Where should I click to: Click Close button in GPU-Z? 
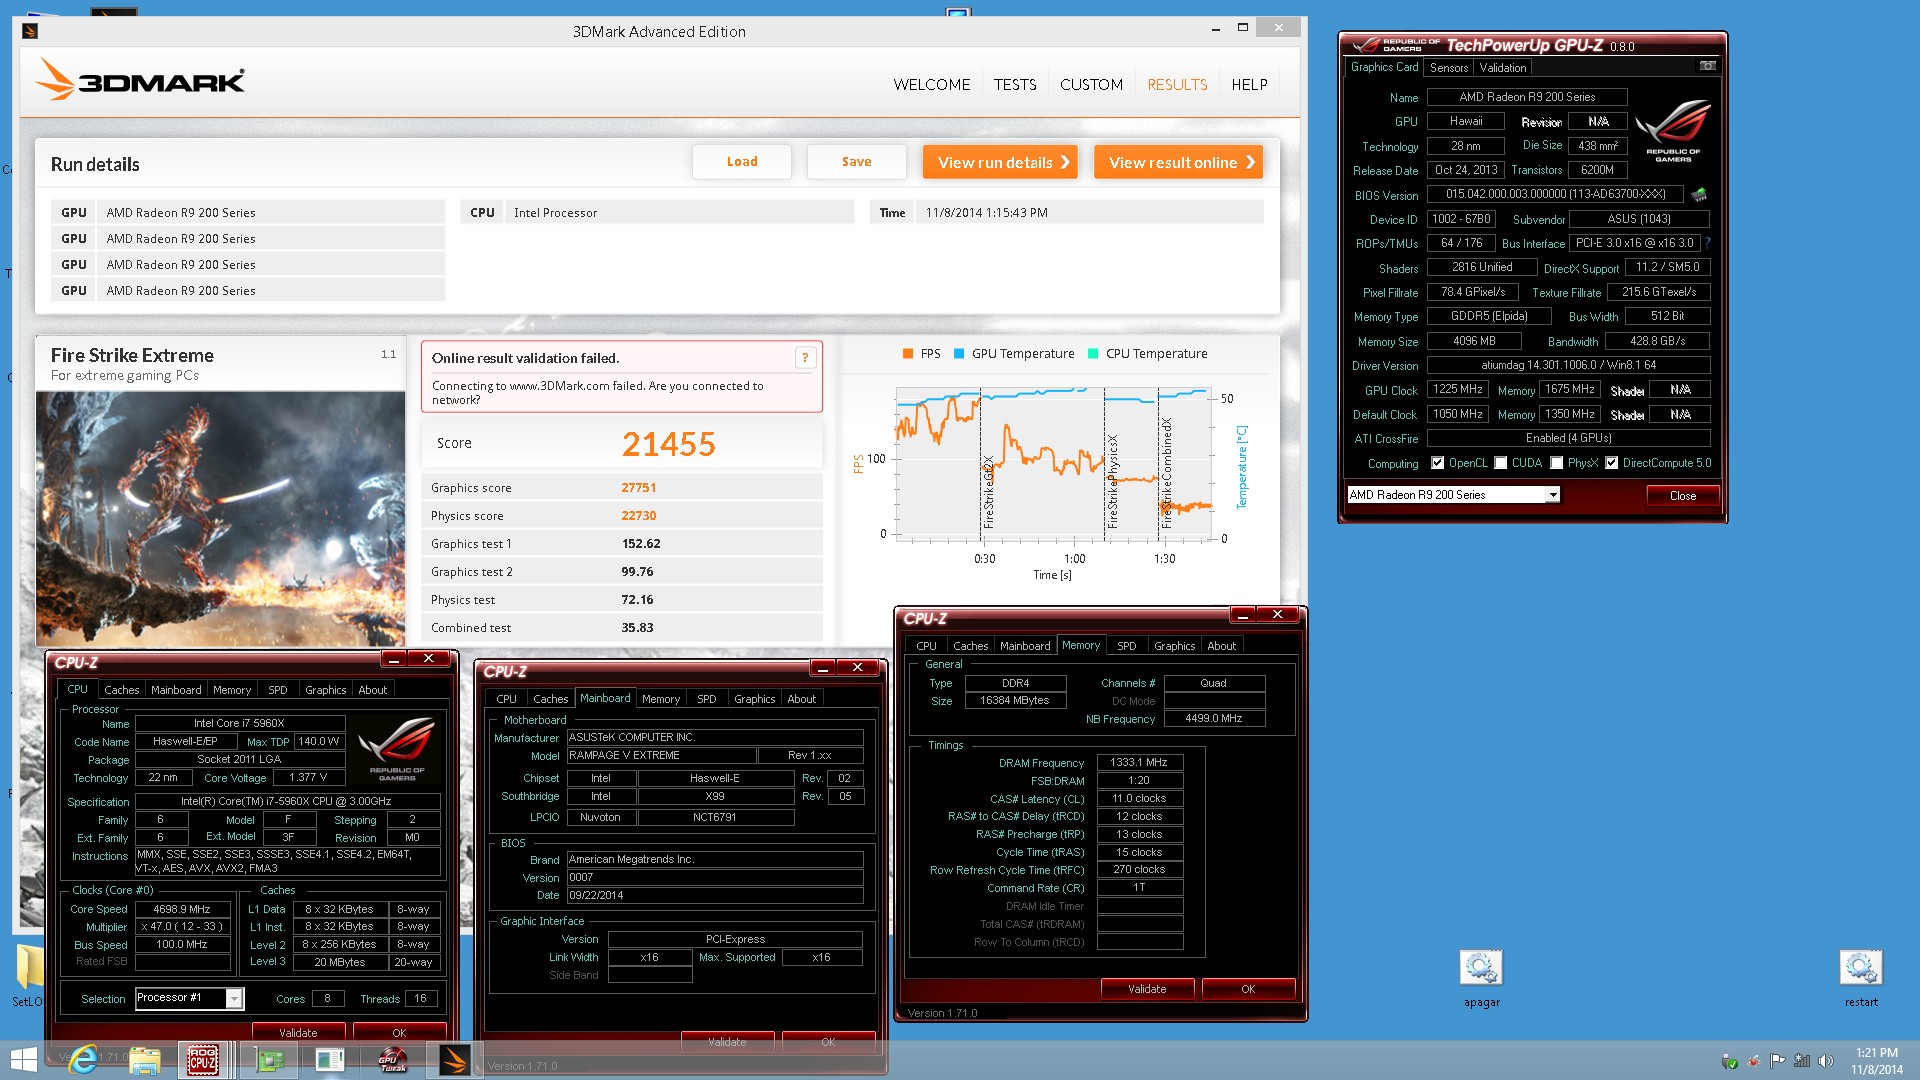1683,496
